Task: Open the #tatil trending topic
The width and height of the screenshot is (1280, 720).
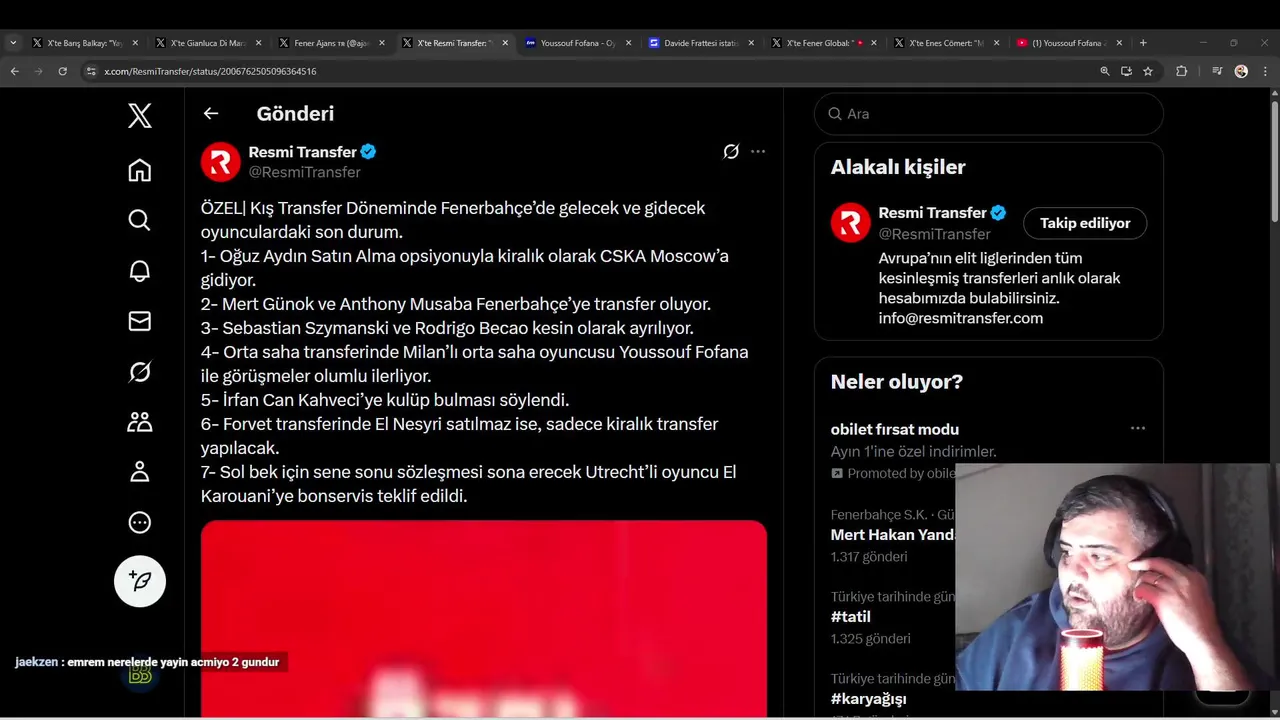Action: [851, 617]
